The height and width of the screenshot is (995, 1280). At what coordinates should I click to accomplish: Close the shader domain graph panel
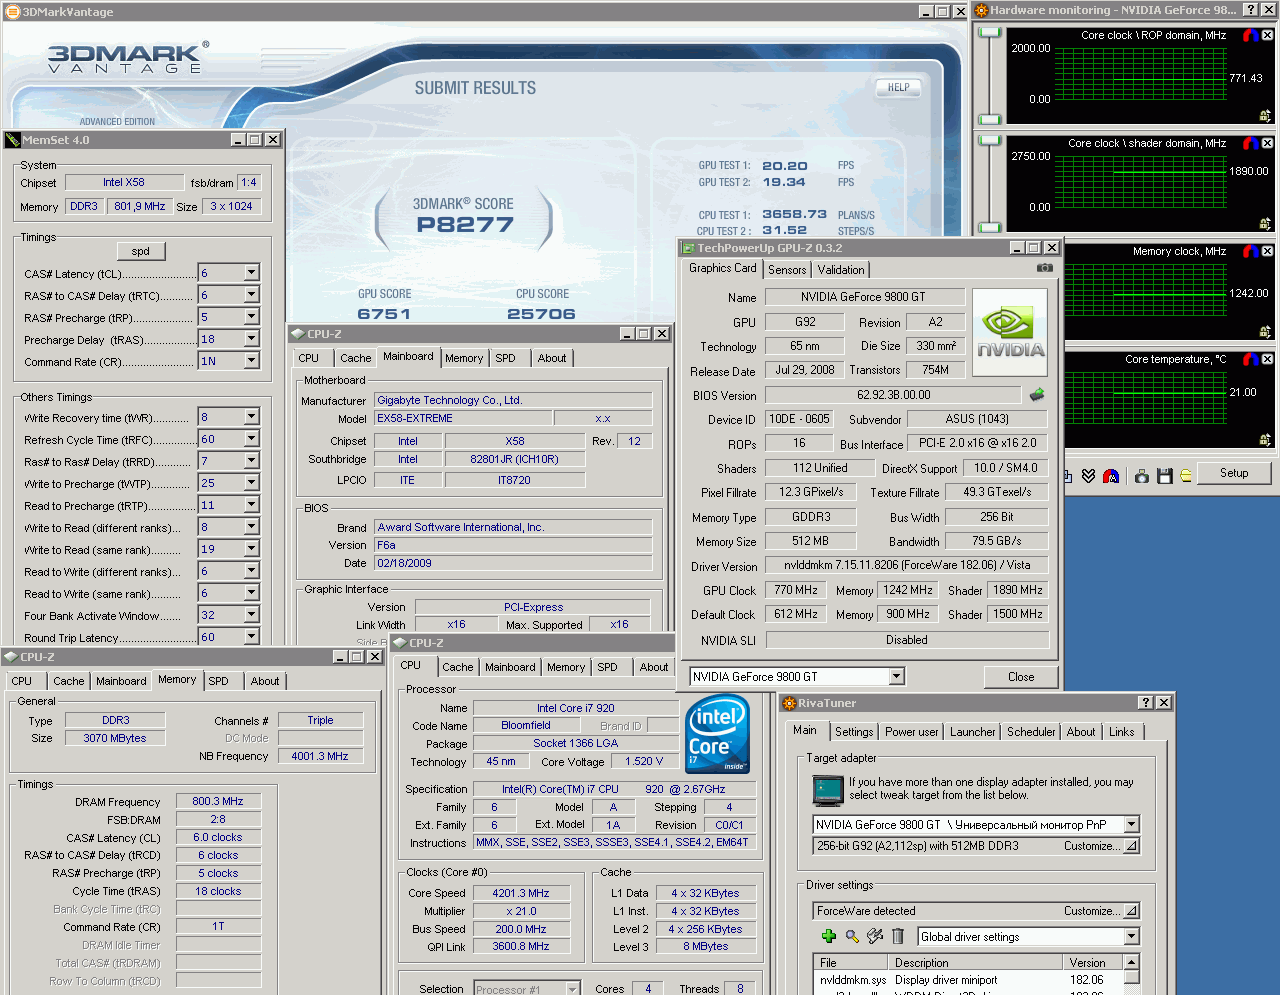point(1267,143)
